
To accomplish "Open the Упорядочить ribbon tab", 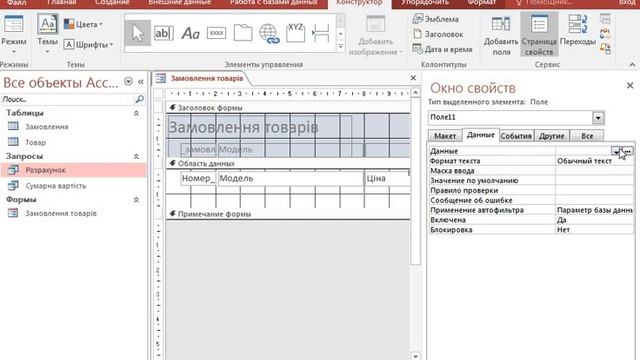I will click(x=425, y=2).
